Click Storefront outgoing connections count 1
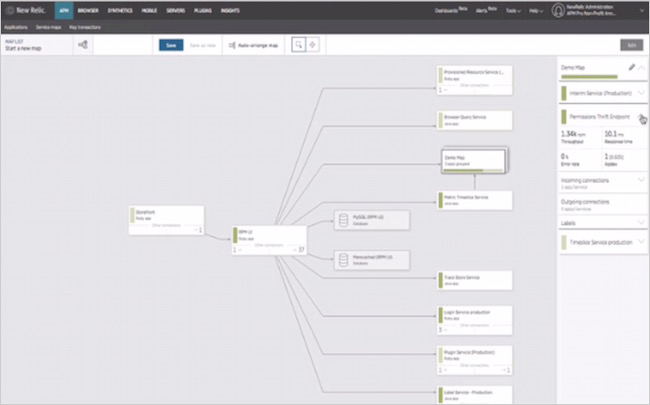 [x=199, y=230]
